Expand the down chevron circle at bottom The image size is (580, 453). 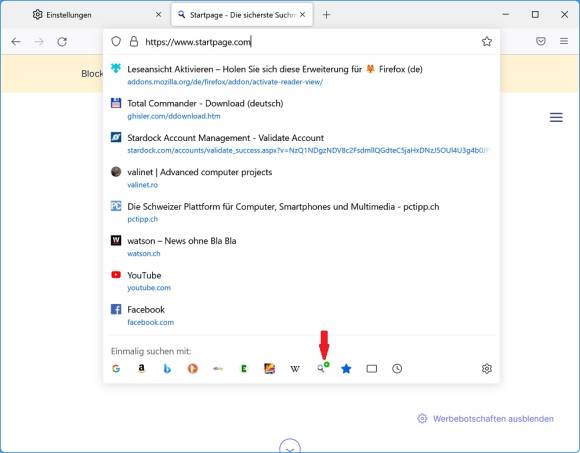[x=290, y=446]
